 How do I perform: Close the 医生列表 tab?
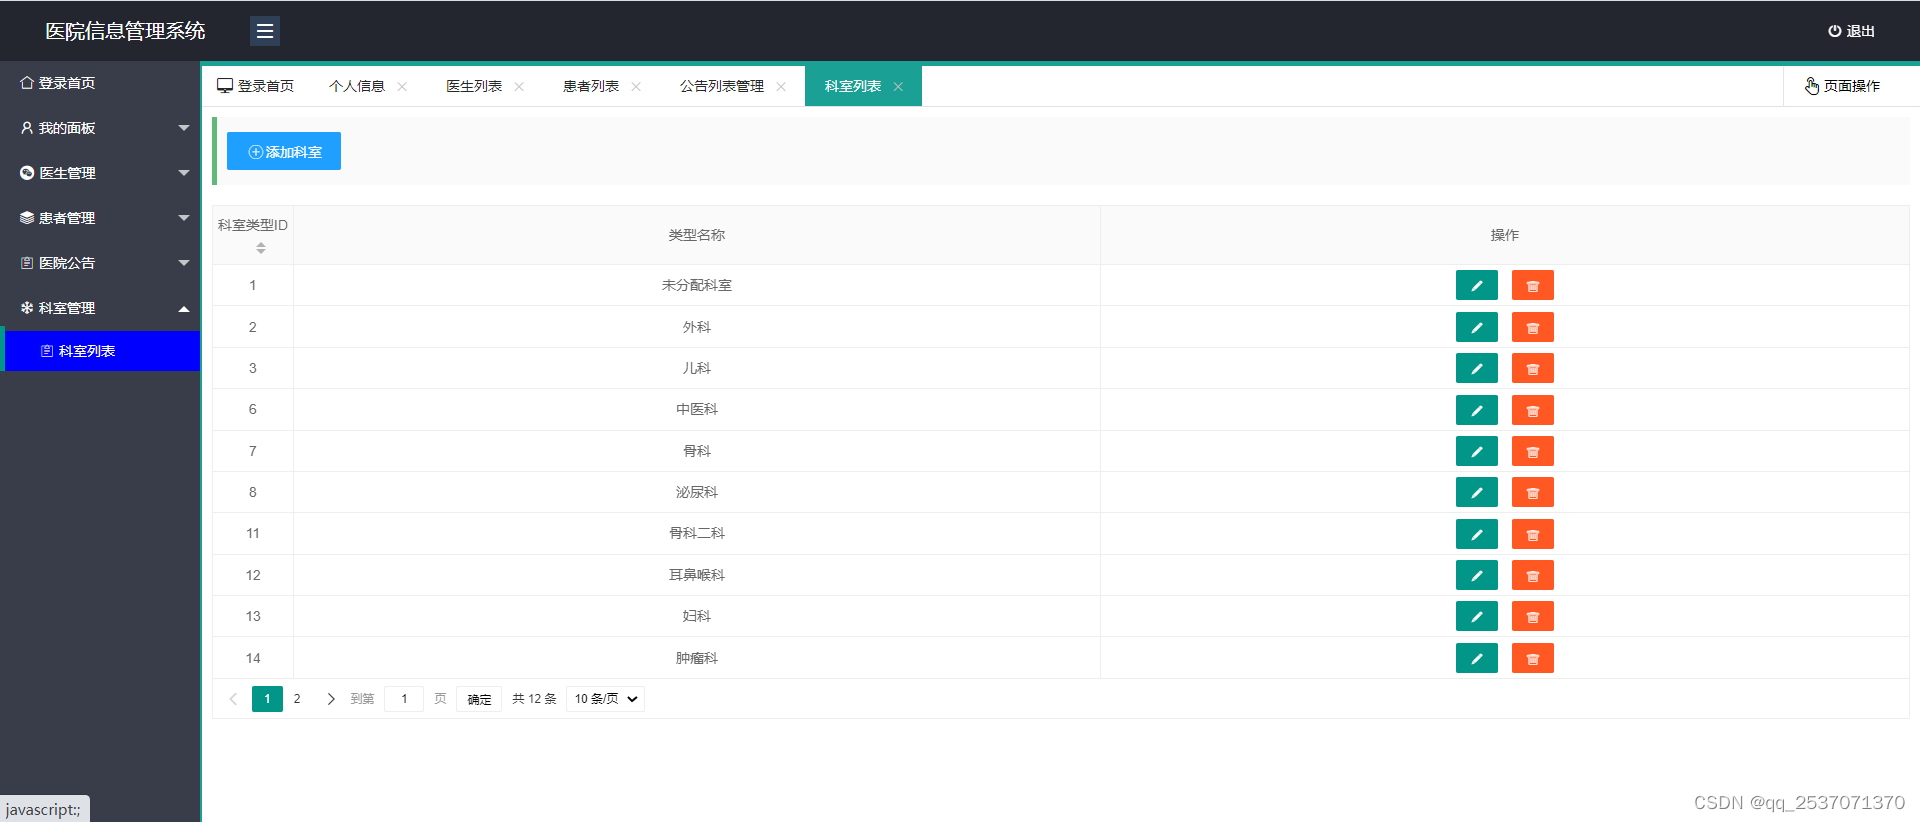[x=519, y=87]
